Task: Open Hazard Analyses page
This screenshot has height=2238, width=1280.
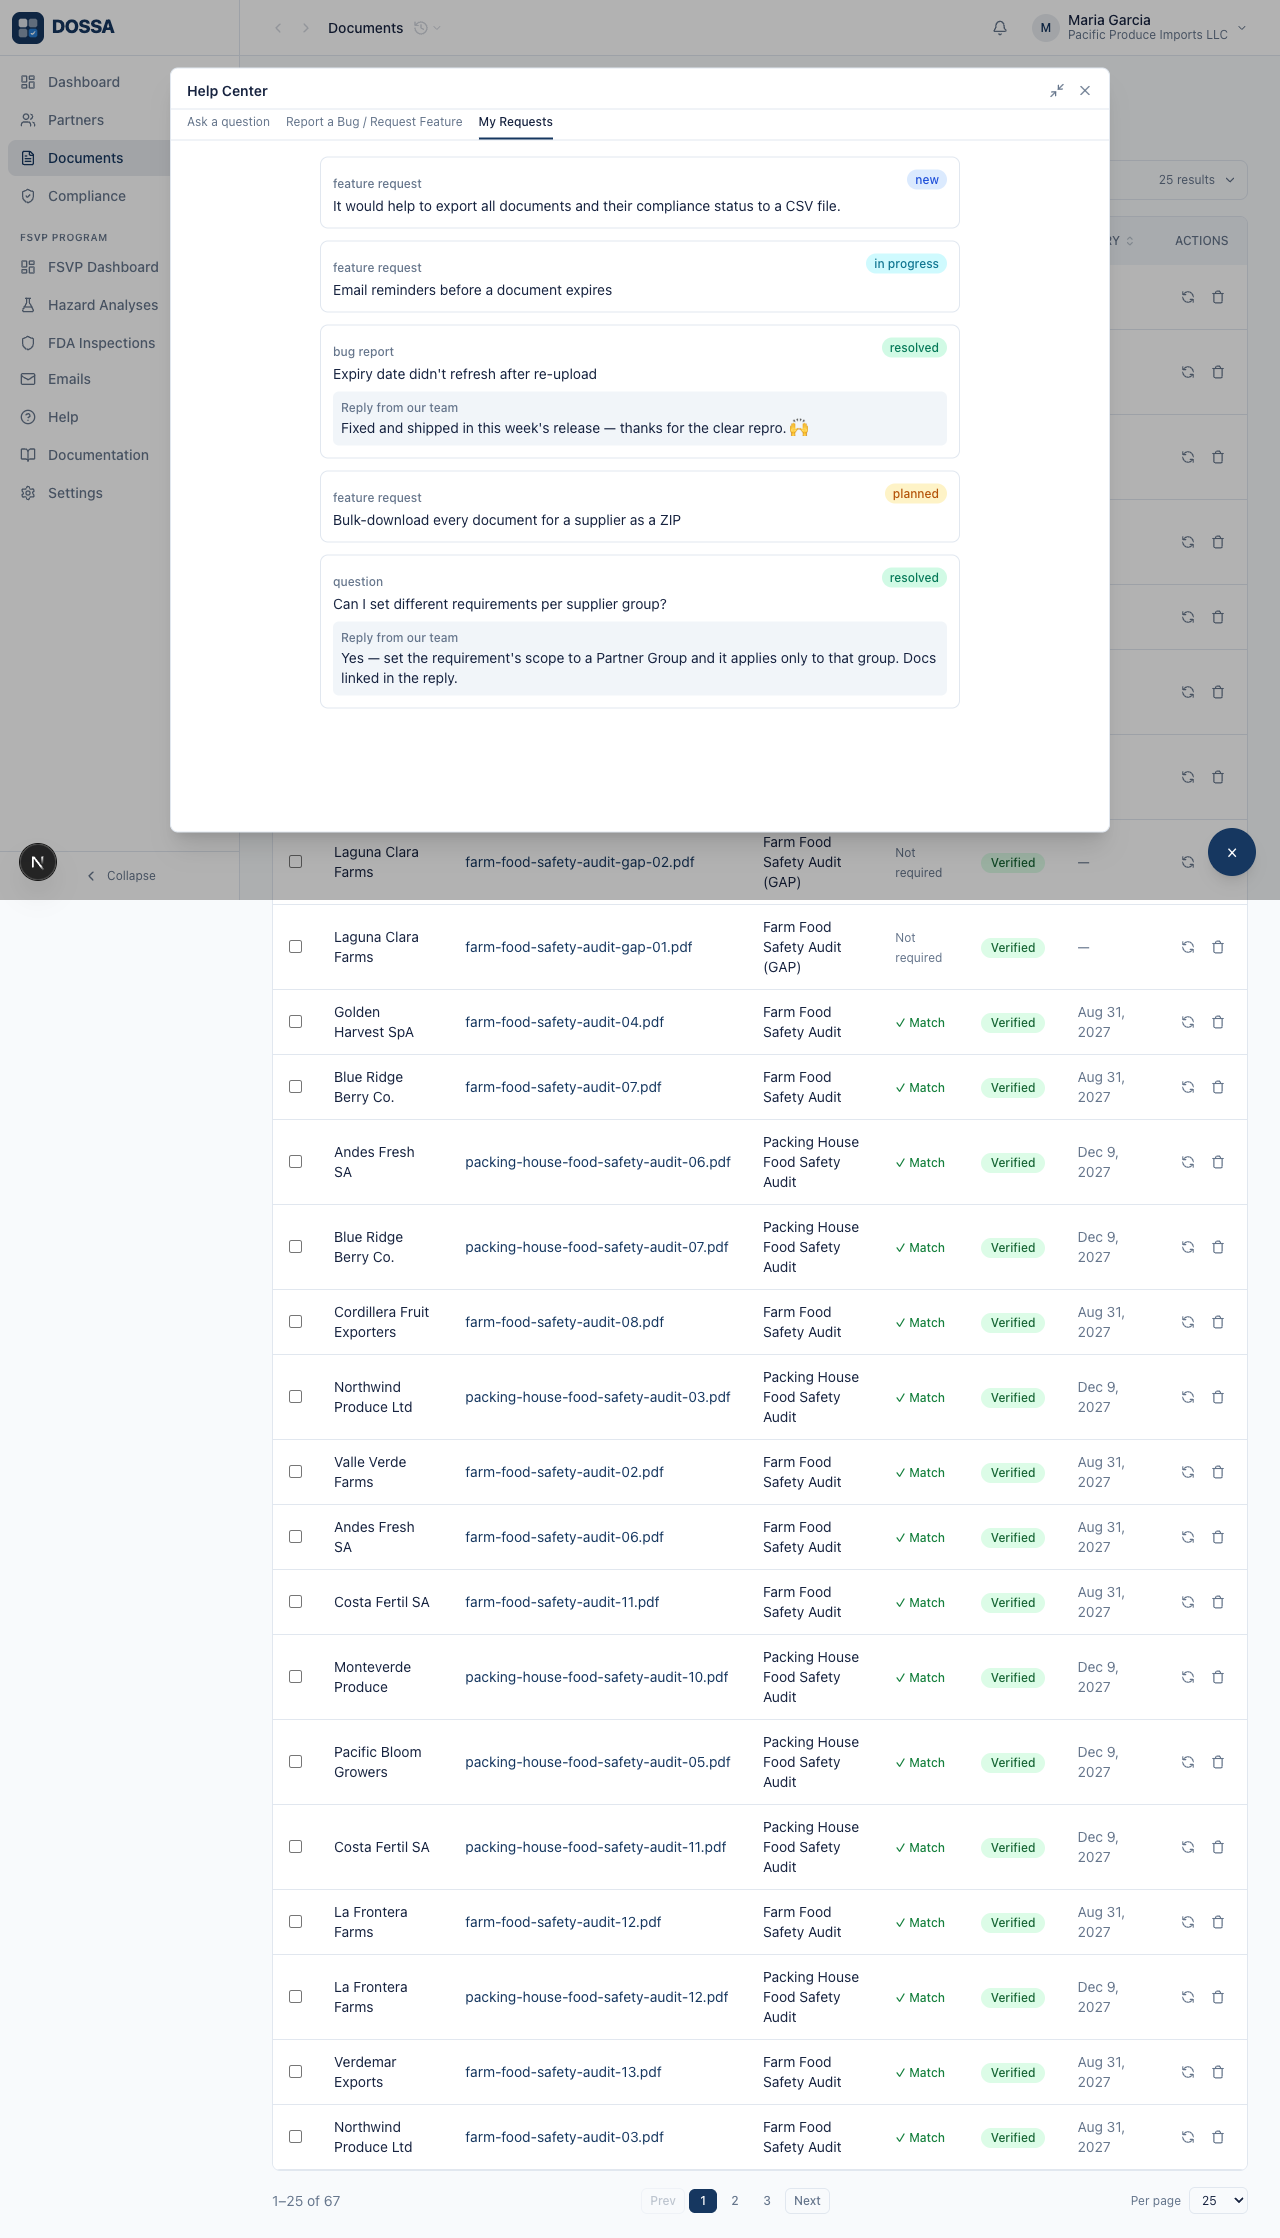Action: [x=103, y=305]
